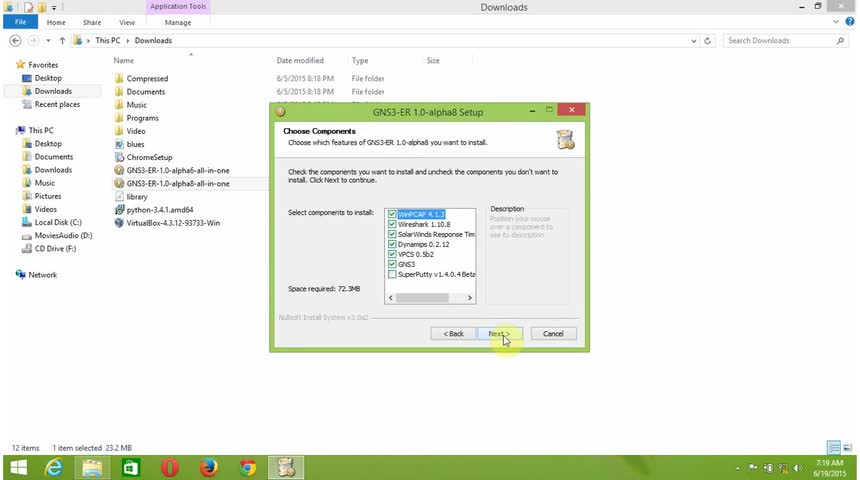
Task: Select the Application Tools contextual tab
Action: point(178,7)
